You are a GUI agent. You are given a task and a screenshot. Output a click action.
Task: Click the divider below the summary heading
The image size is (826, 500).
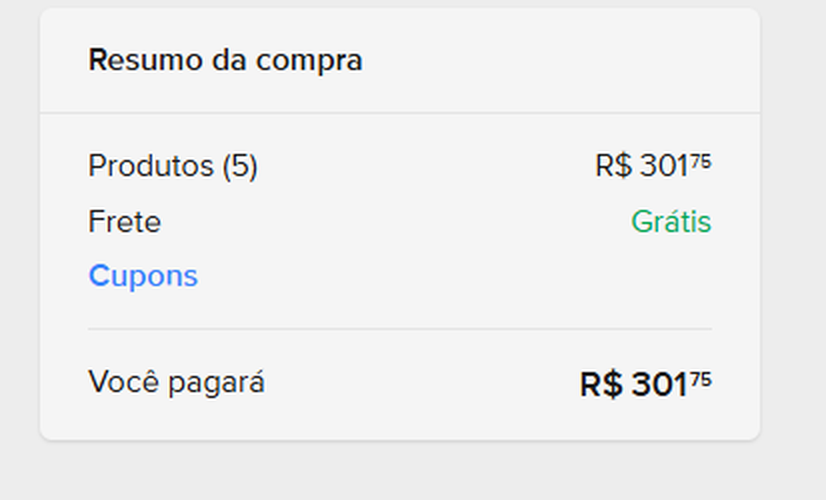(x=400, y=113)
